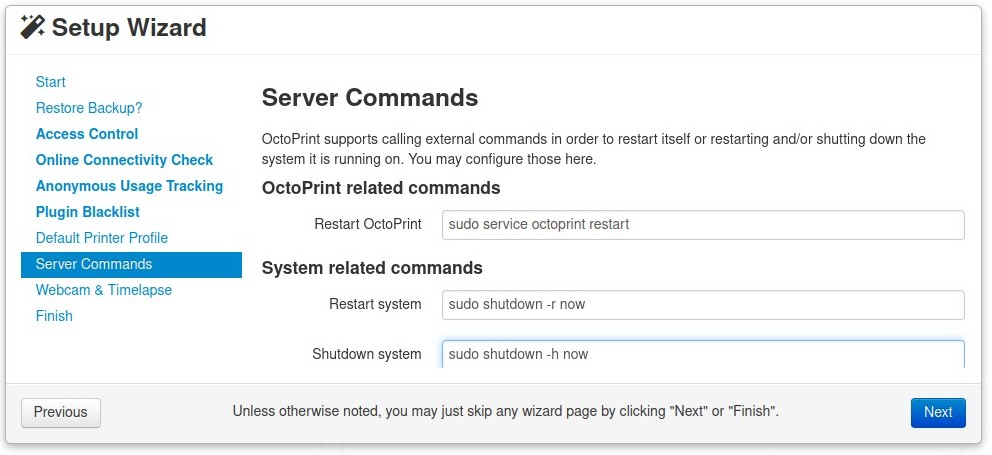Navigate to the Plugin Blacklist step
Viewport: 992px width, 455px height.
[x=88, y=212]
